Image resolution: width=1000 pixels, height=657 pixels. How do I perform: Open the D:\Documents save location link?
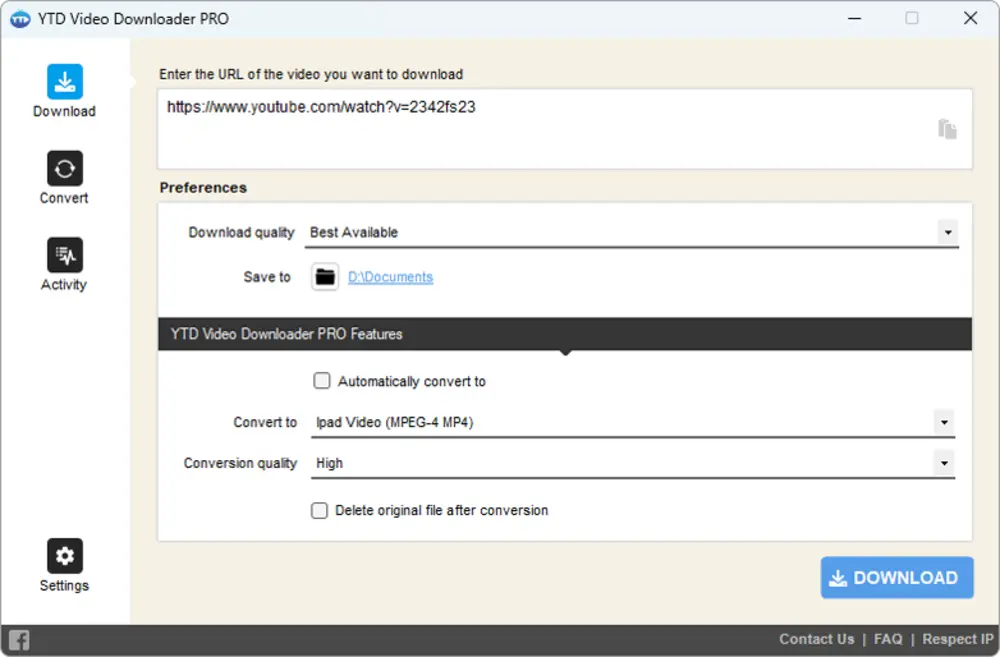click(x=390, y=277)
